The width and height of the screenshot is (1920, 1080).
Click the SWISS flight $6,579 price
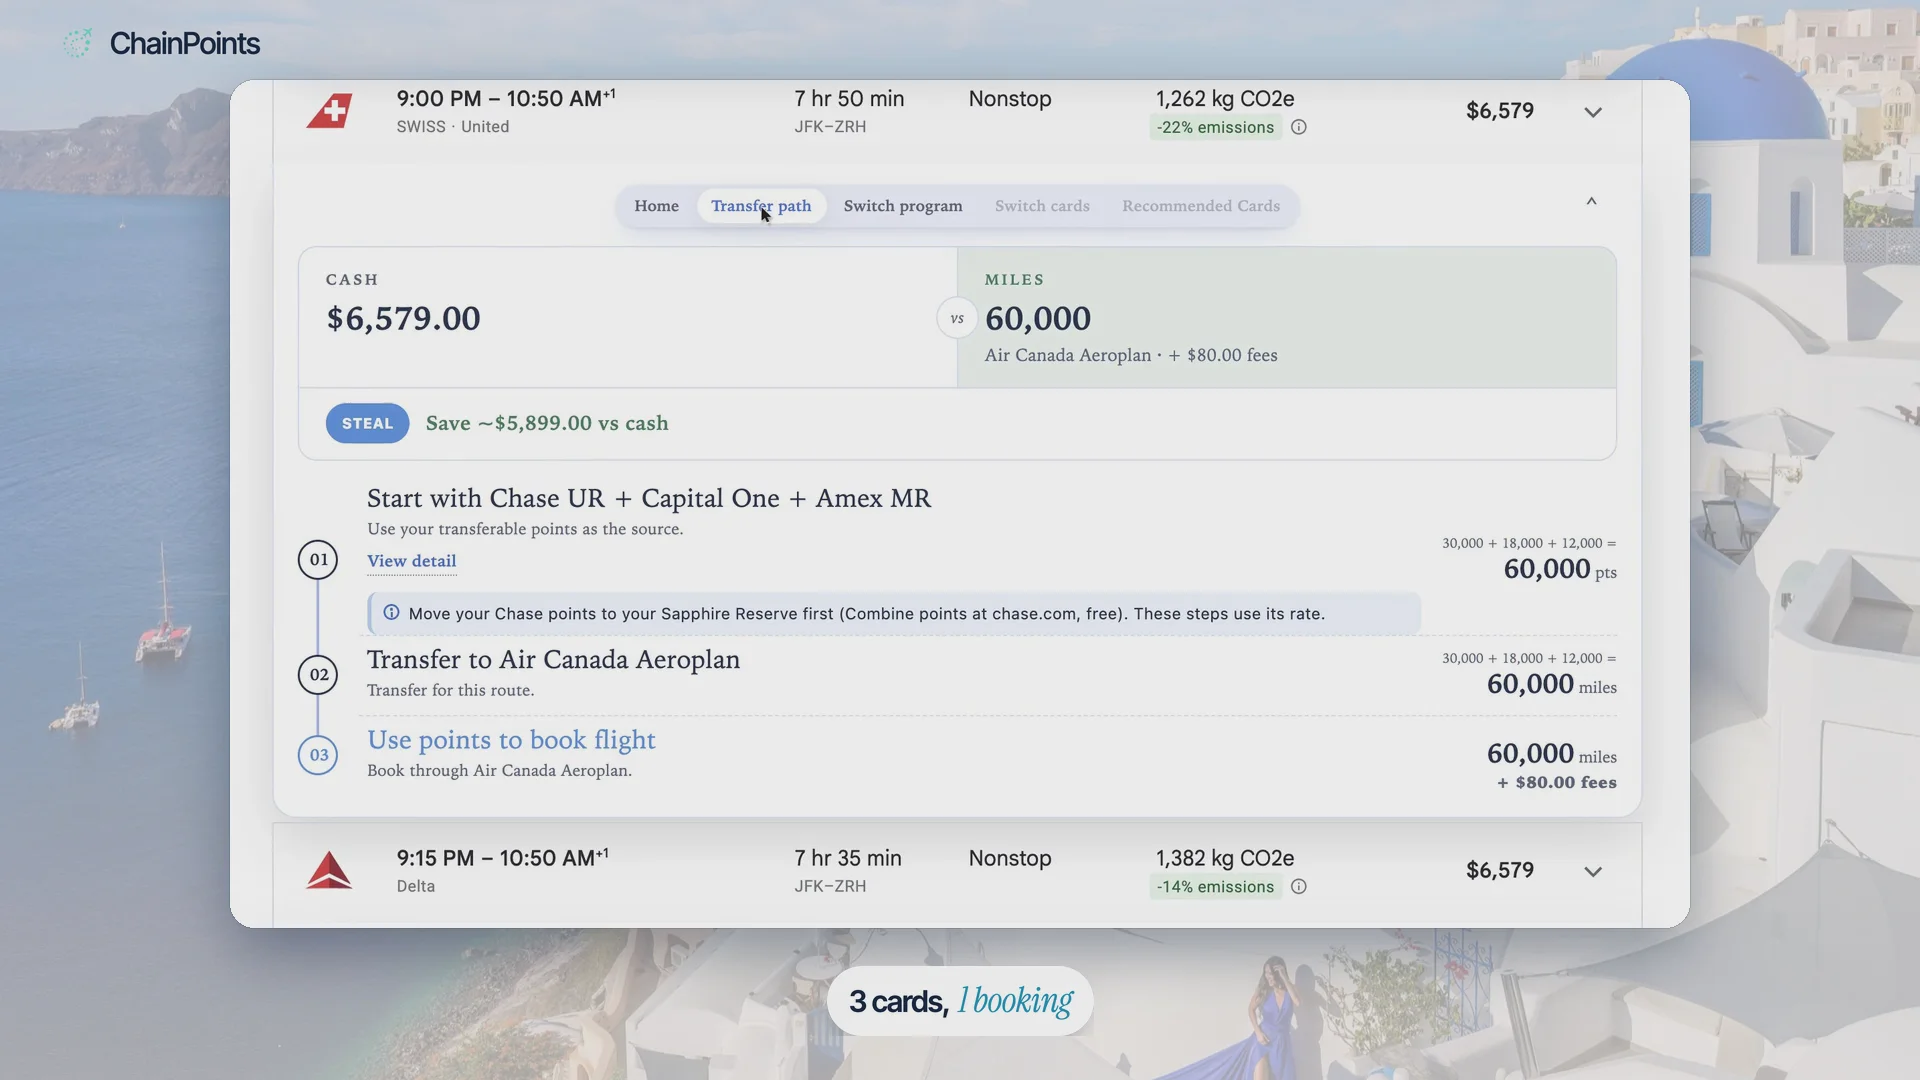coord(1500,111)
